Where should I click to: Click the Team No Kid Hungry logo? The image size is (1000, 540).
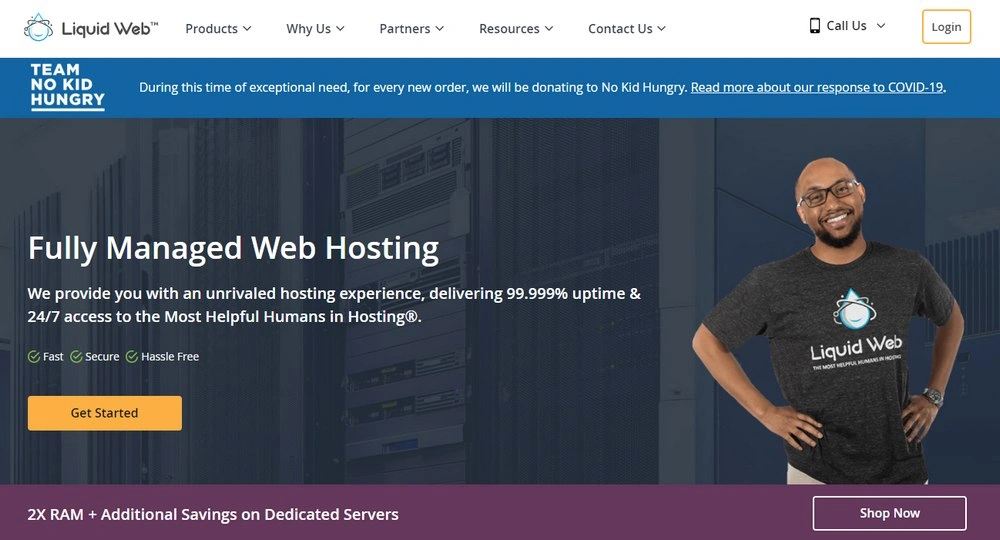click(x=68, y=87)
